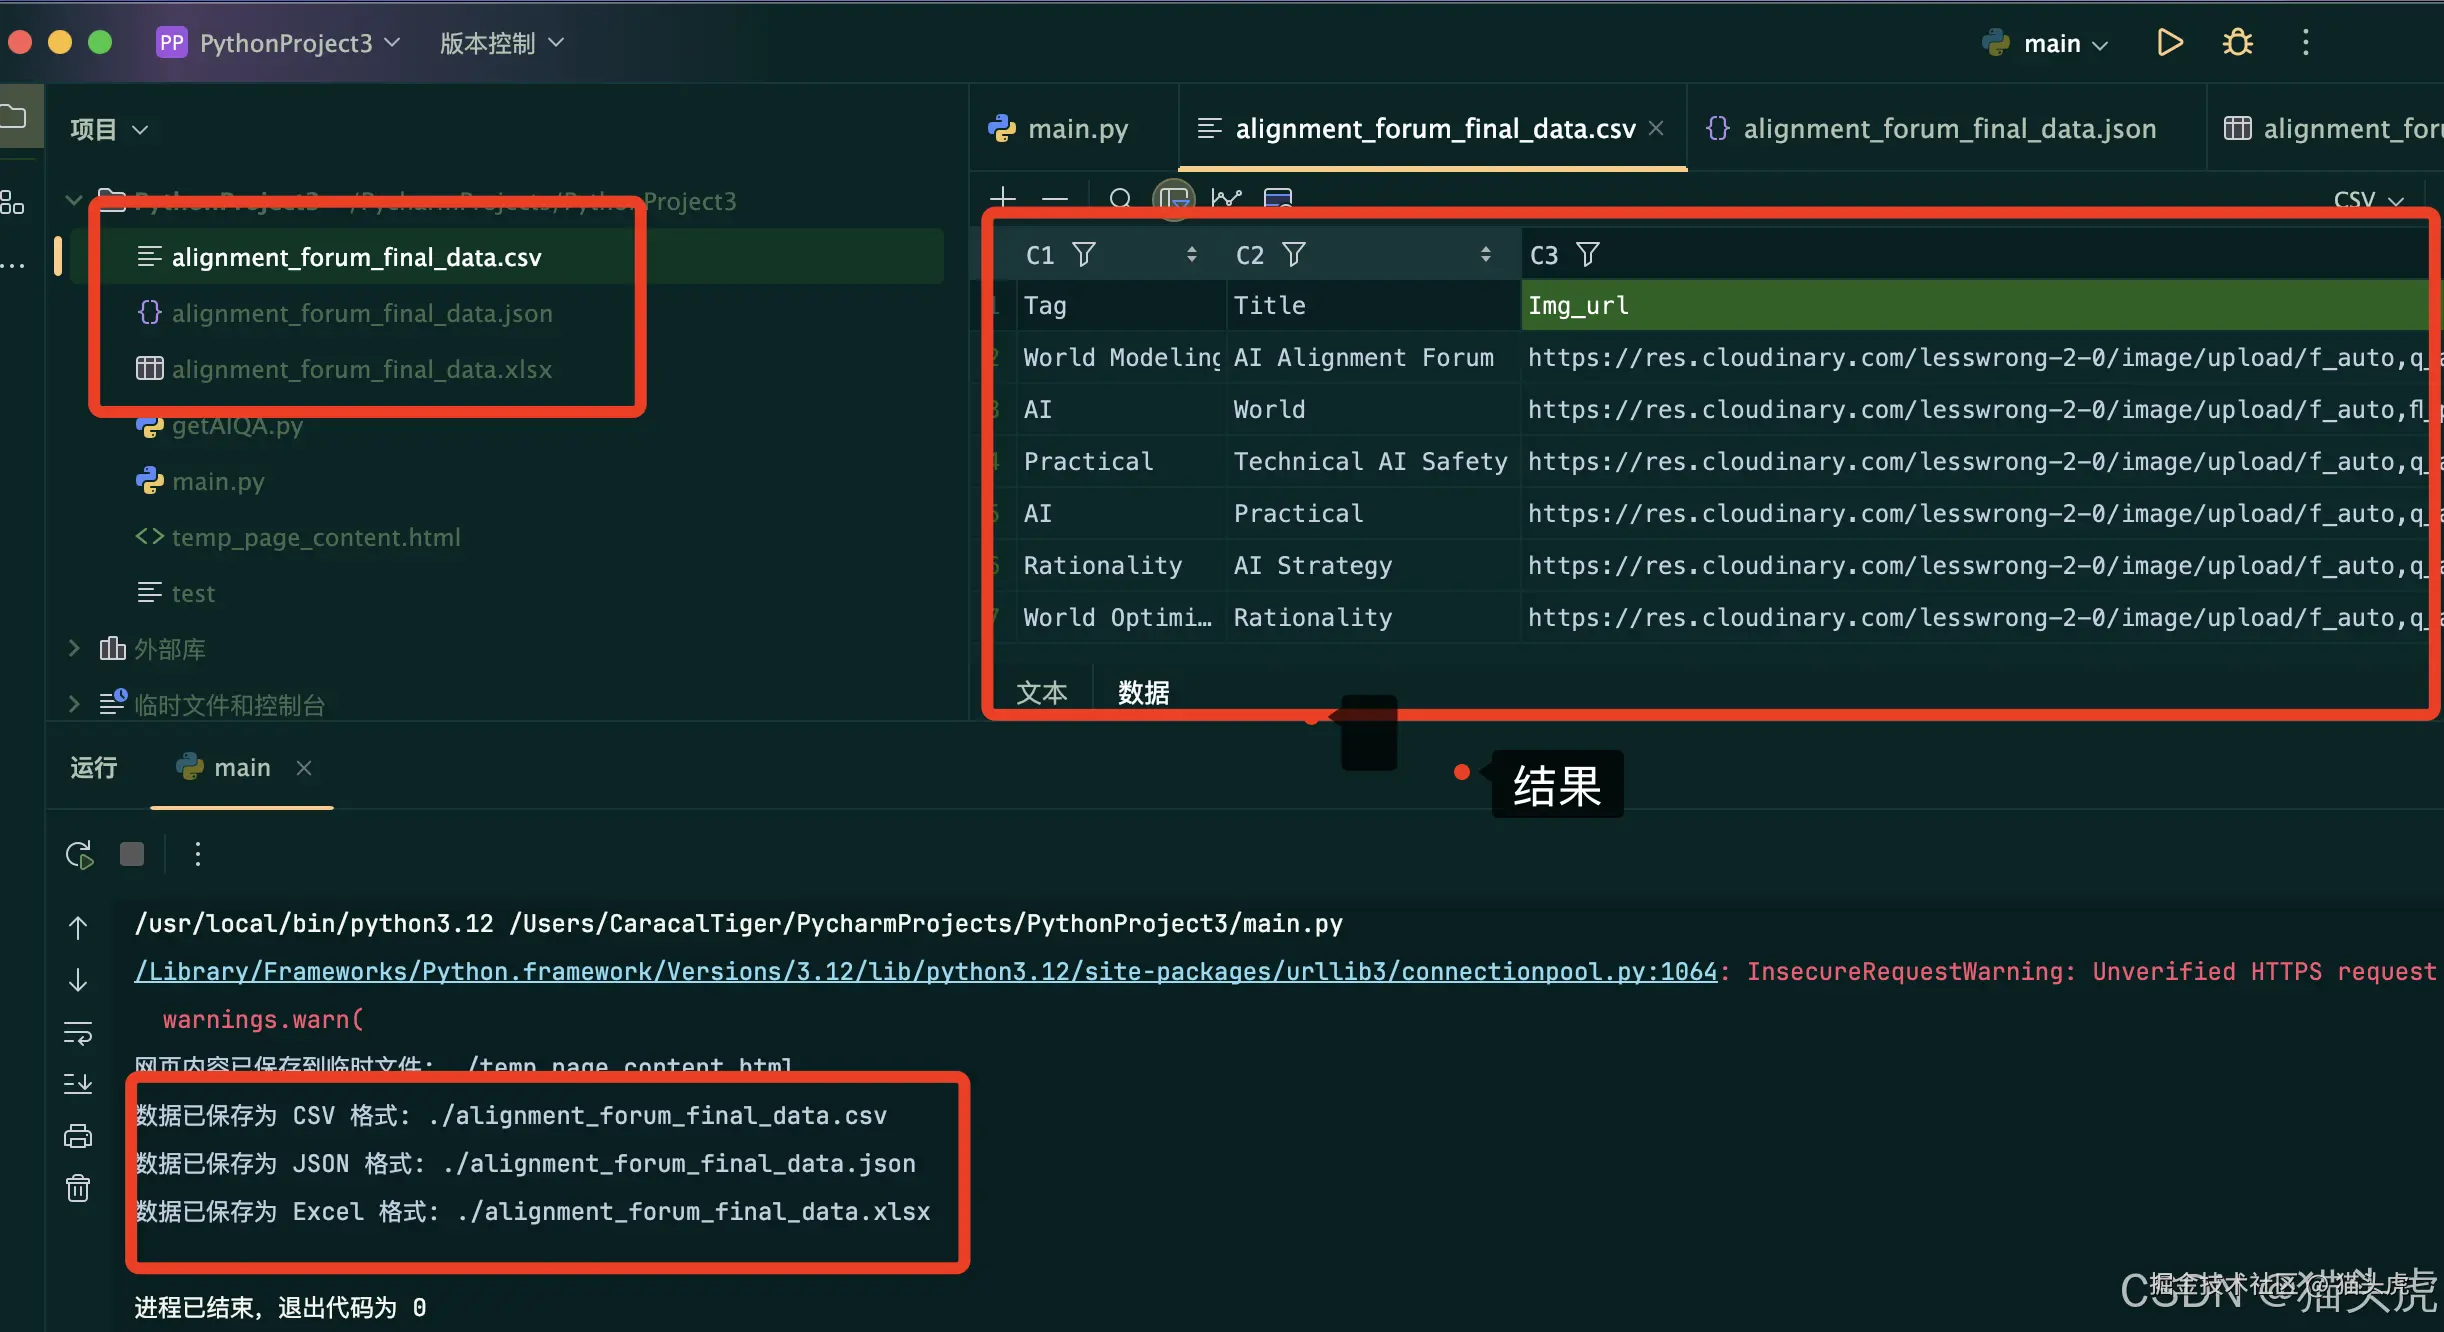Click the add row plus icon
This screenshot has width=2444, height=1332.
click(1002, 198)
